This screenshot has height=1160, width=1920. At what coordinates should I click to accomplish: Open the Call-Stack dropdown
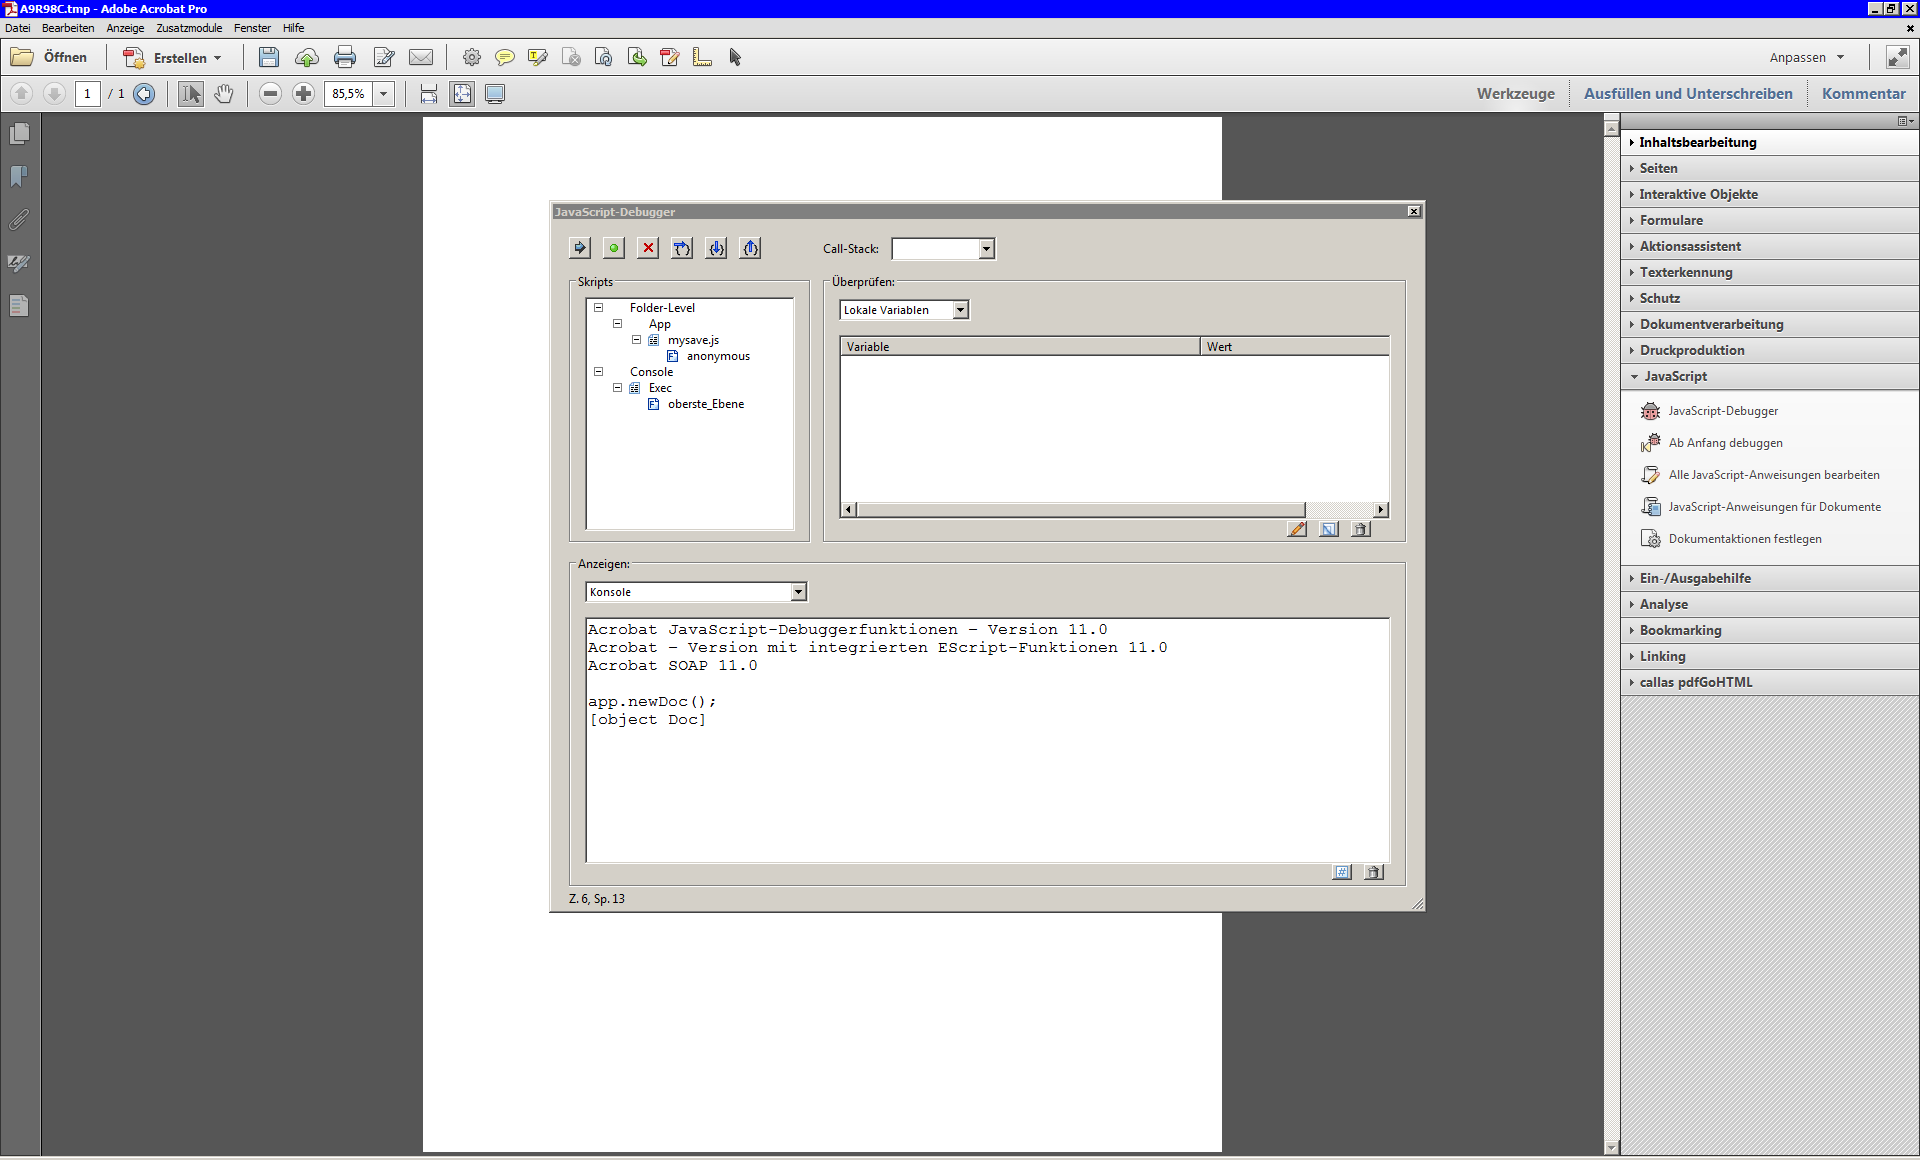pyautogui.click(x=987, y=249)
